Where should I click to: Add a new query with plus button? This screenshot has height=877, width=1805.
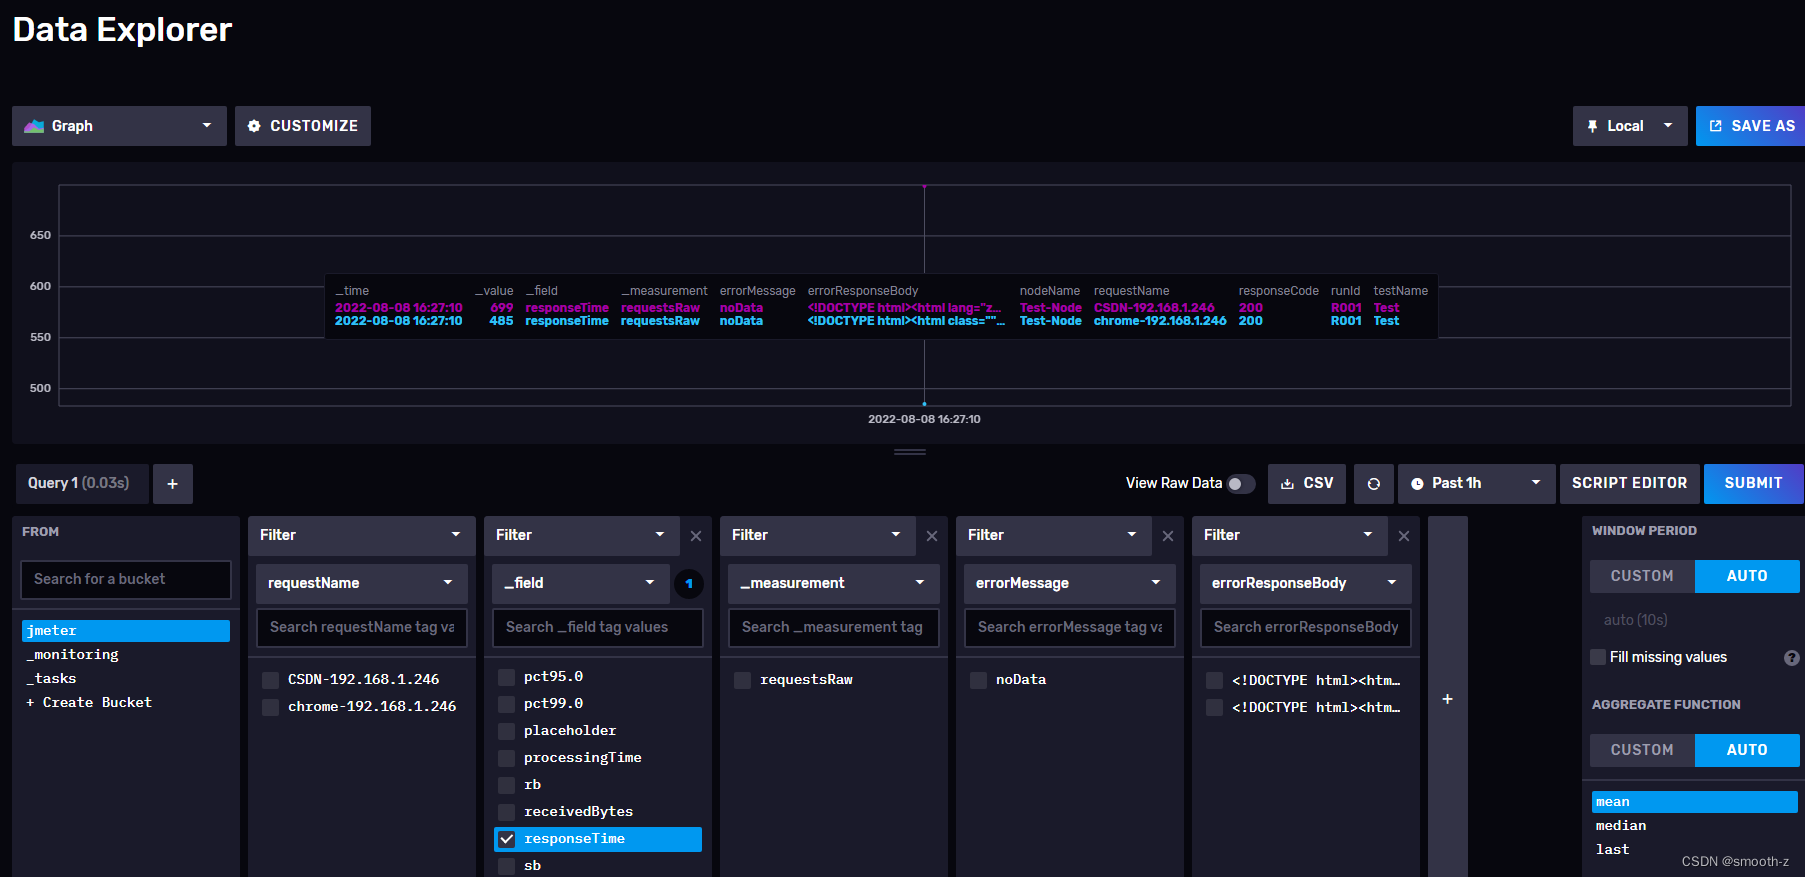[172, 483]
